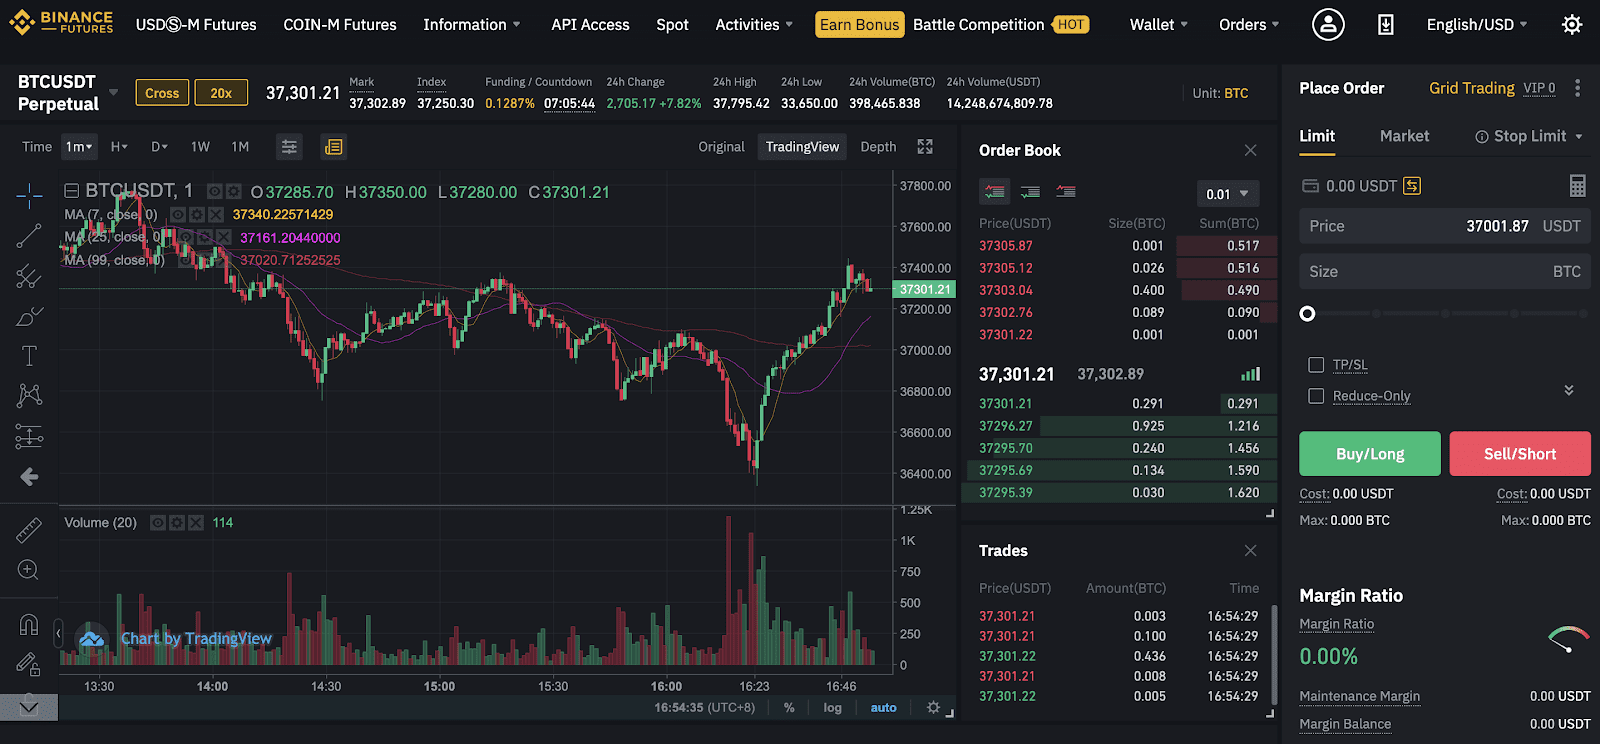Open the Wallet dropdown menu
The image size is (1600, 744).
click(x=1159, y=24)
